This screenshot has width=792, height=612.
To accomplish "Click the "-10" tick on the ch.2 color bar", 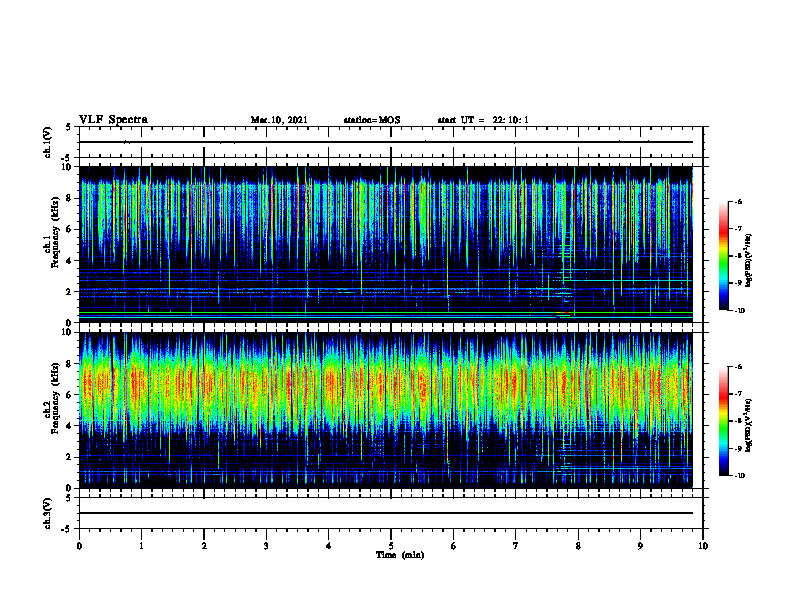I will [739, 476].
